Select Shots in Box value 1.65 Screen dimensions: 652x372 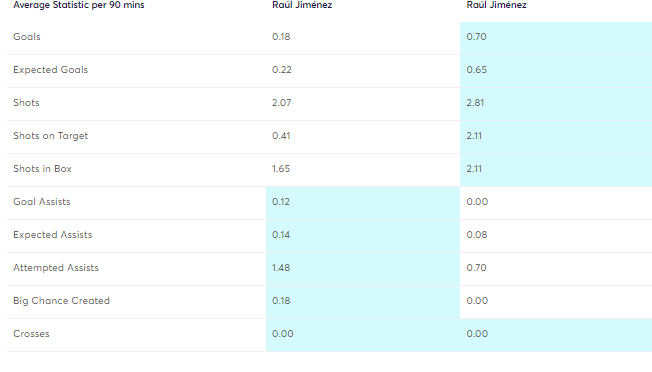tap(281, 169)
